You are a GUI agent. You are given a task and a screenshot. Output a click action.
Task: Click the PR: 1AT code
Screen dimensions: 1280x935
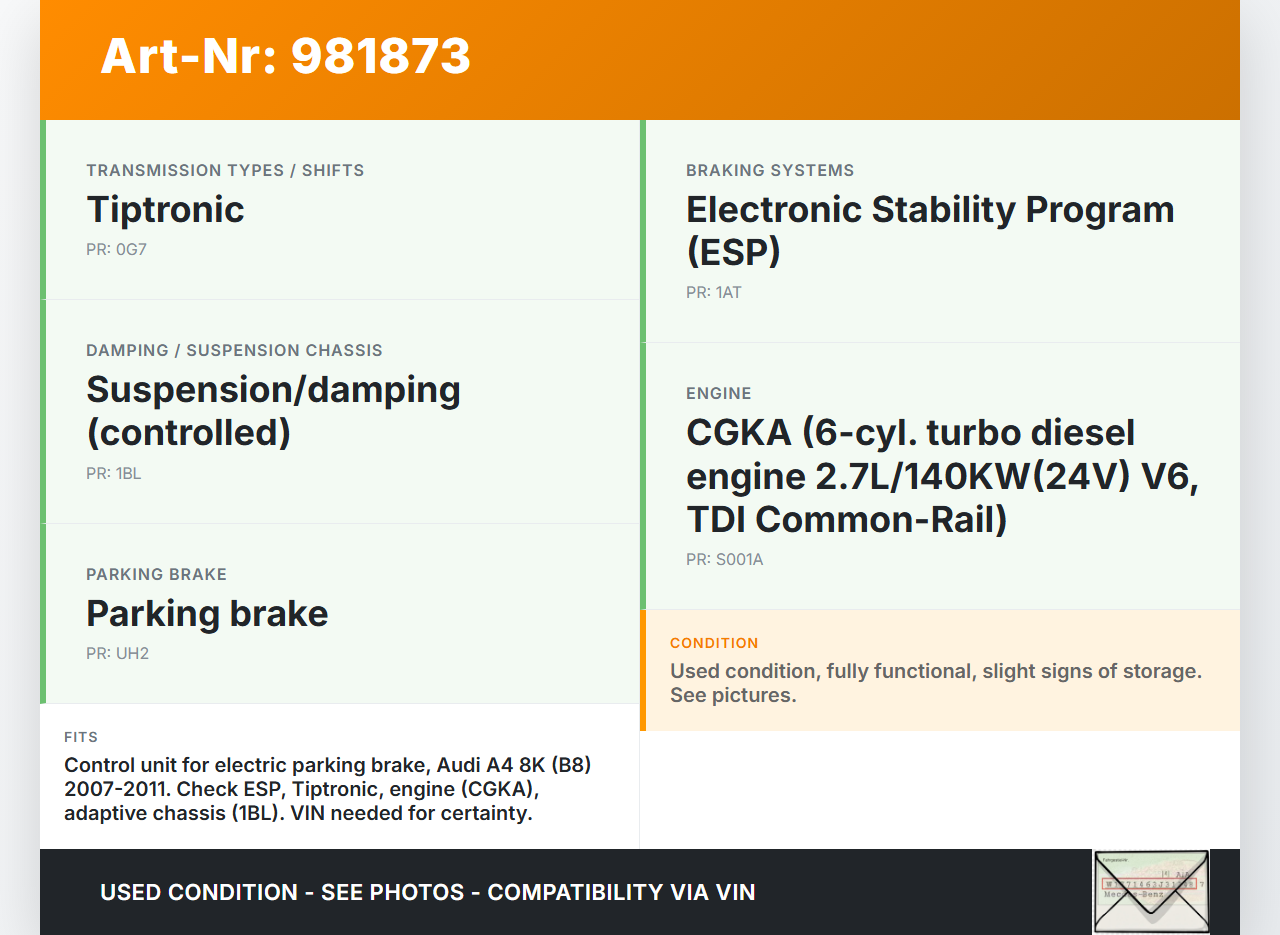pos(713,292)
